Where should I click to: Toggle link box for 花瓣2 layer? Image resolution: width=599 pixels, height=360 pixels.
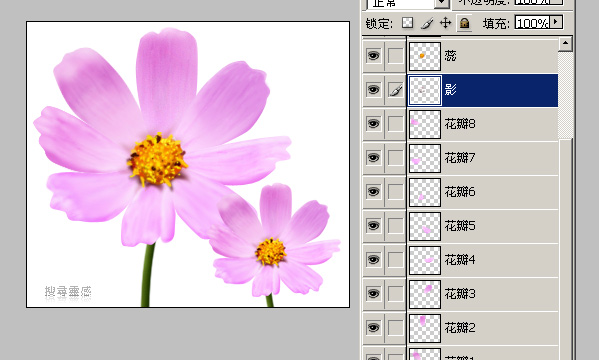(395, 328)
